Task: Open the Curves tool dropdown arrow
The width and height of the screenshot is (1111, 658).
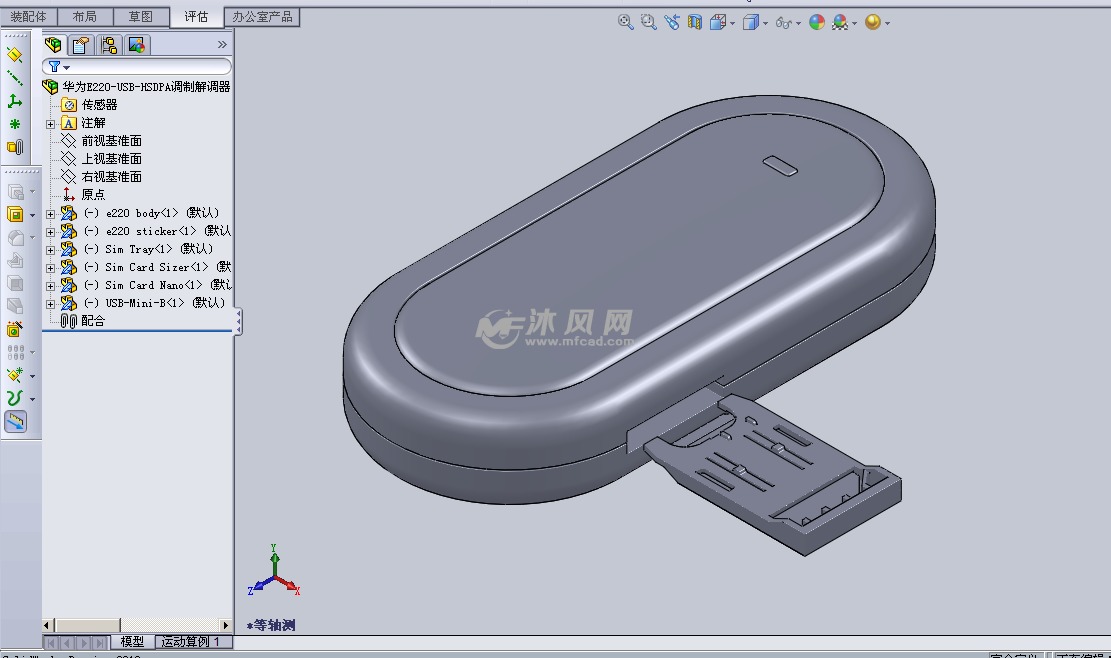Action: click(x=32, y=399)
